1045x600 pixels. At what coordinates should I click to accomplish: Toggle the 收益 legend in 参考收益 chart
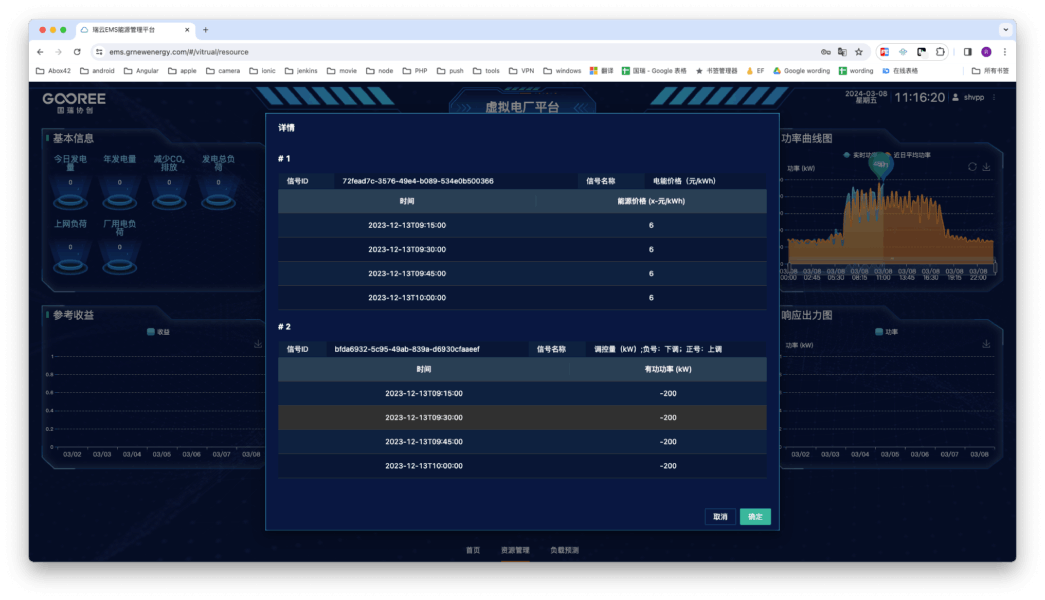pos(158,331)
